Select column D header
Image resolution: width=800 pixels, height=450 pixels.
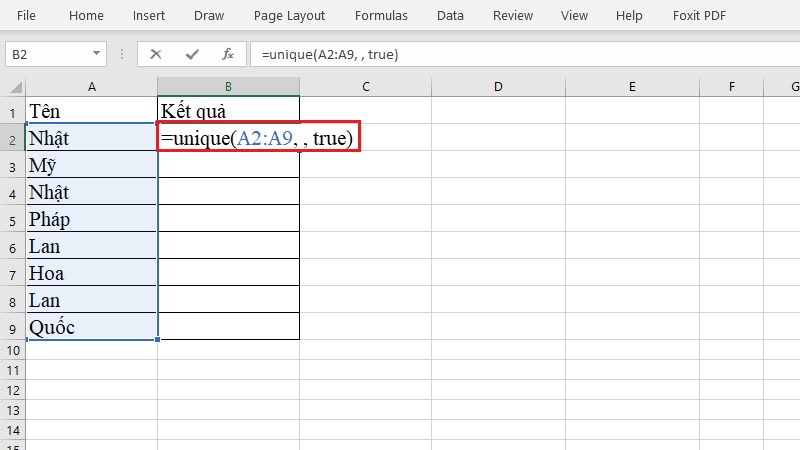(498, 87)
